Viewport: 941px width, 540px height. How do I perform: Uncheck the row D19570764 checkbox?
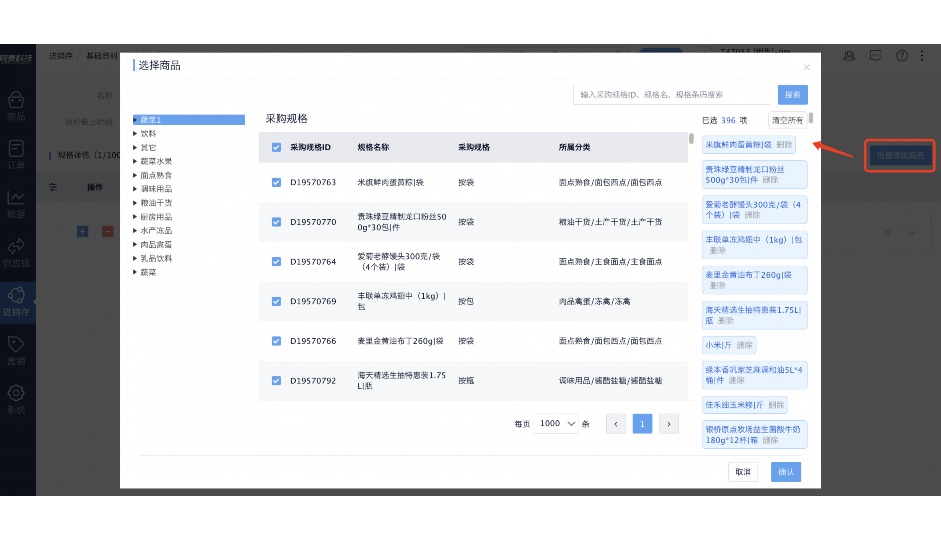point(276,262)
